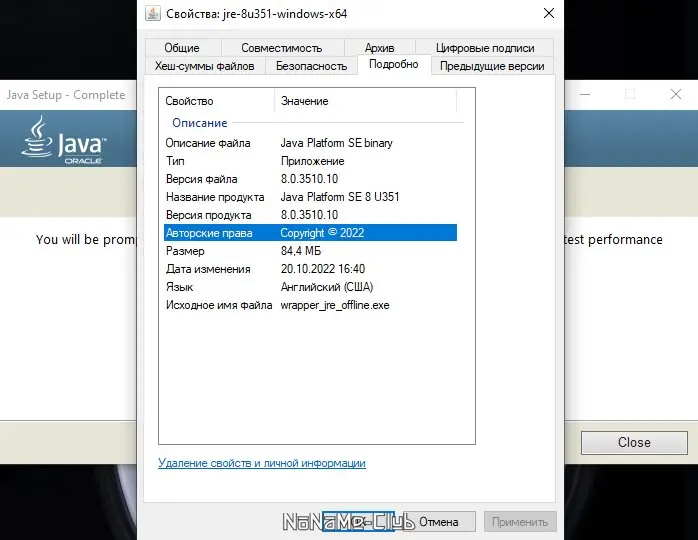Select the Размер property row
The width and height of the screenshot is (698, 540).
(x=310, y=251)
